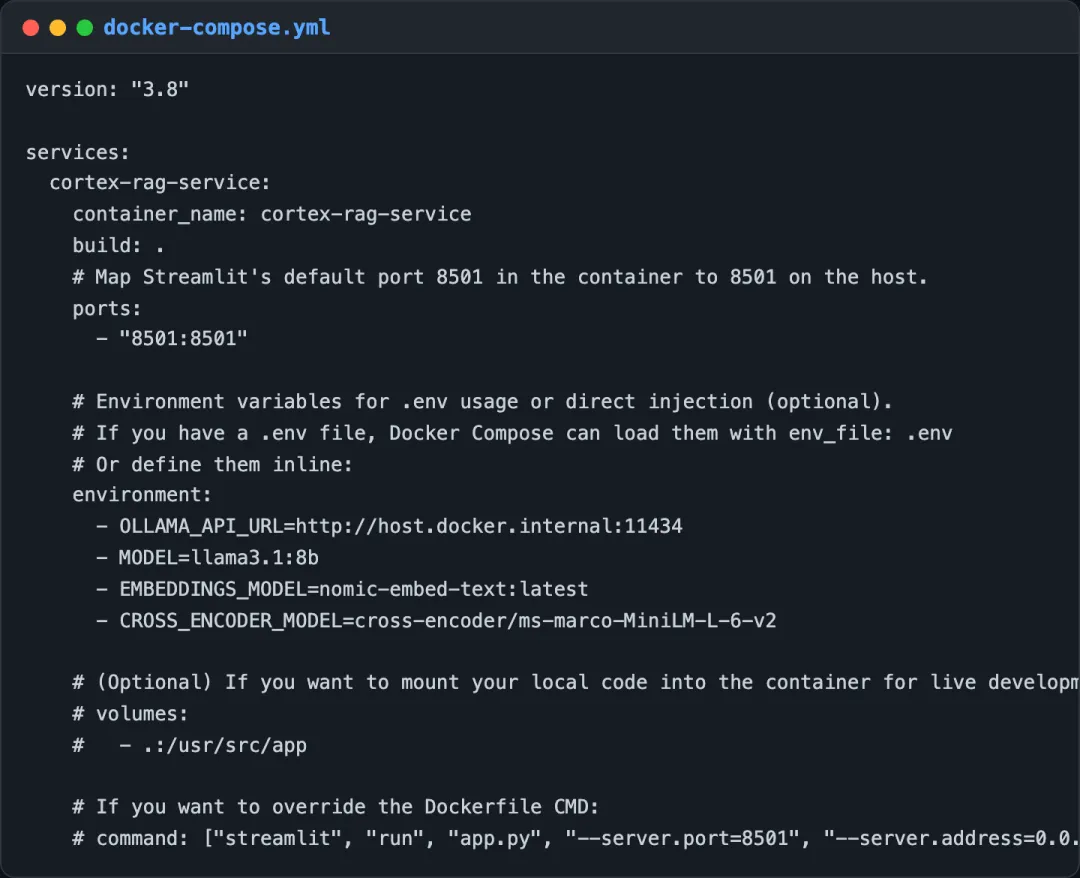Click the EMBEDDINGS_MODEL=nomic-embed-text:latest entry
This screenshot has width=1080, height=878.
[x=353, y=589]
